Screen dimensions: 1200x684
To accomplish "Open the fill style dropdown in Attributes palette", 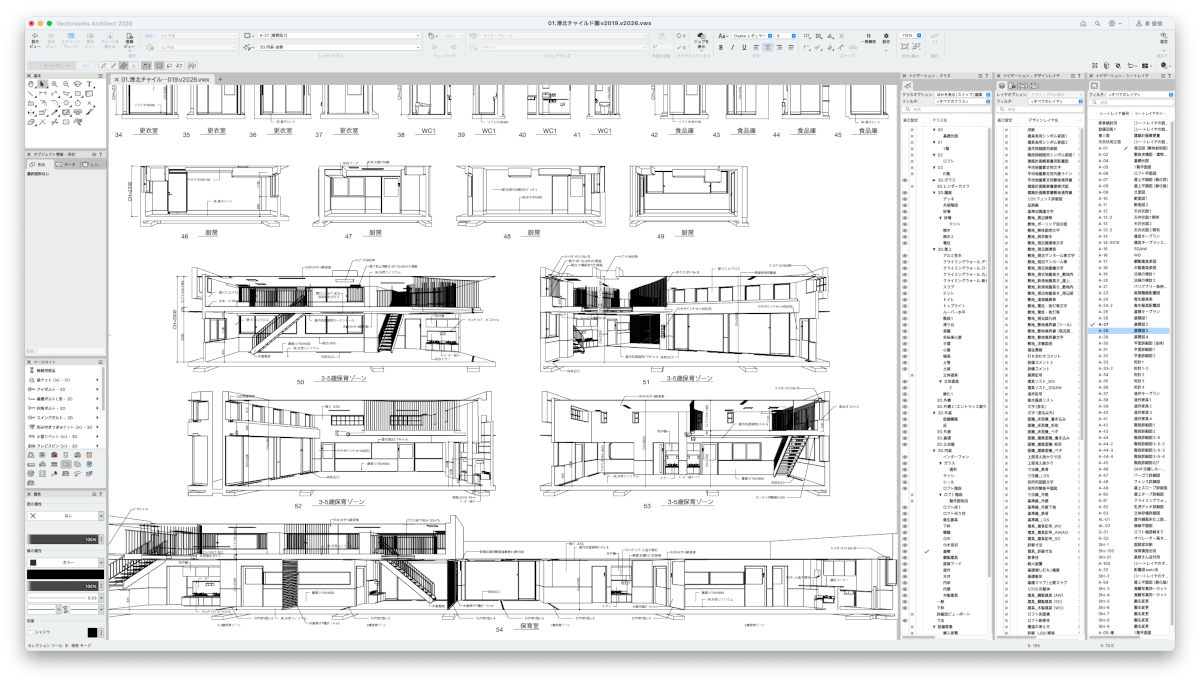I will pyautogui.click(x=65, y=516).
